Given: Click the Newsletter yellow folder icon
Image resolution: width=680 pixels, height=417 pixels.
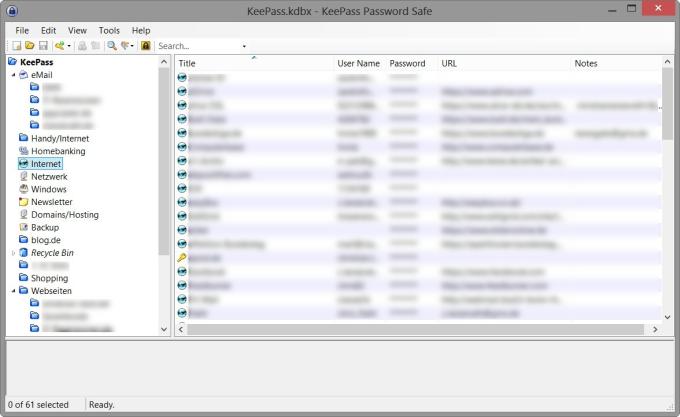Looking at the screenshot, I should coord(23,202).
